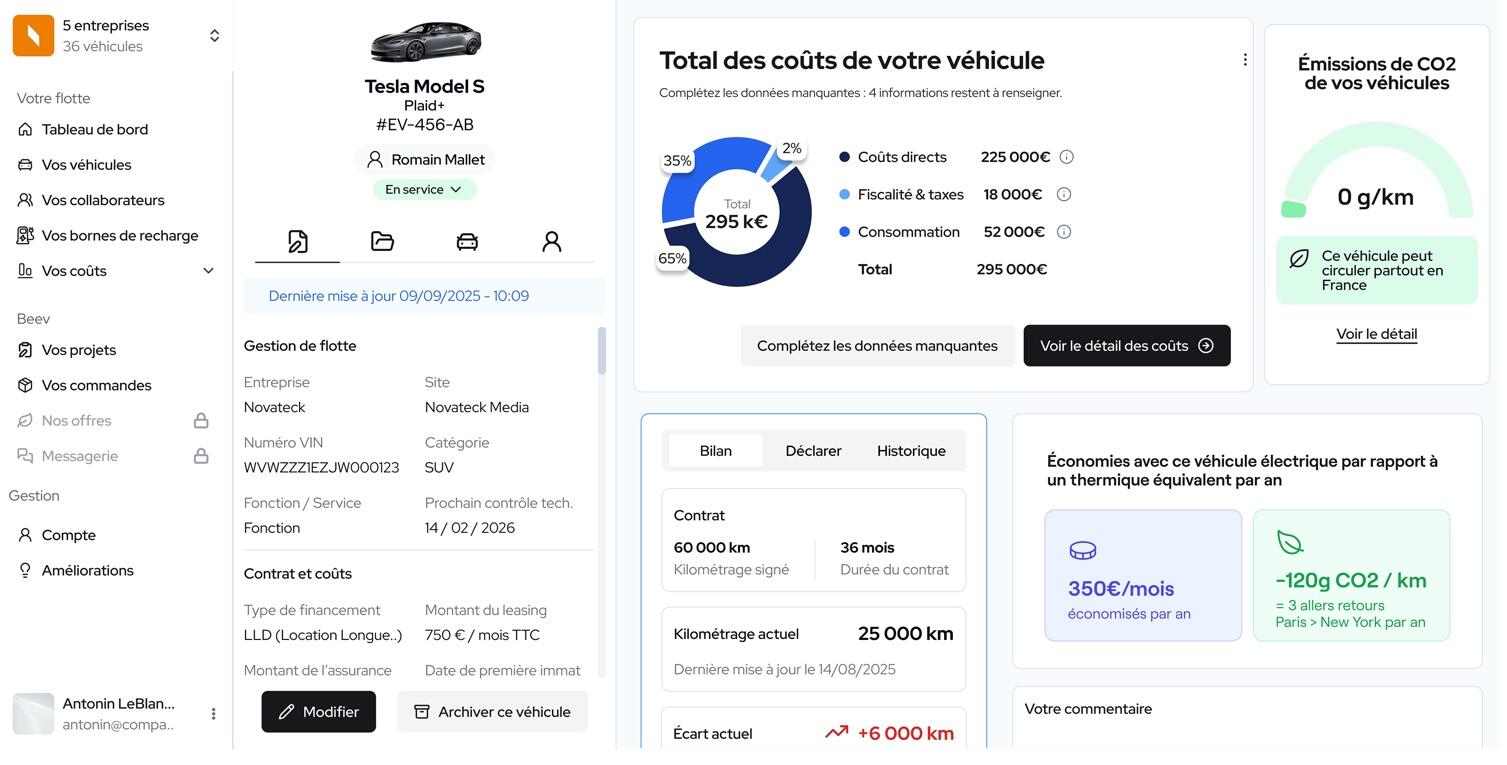Open three-dot menu on cost card
The width and height of the screenshot is (1507, 765).
point(1245,60)
